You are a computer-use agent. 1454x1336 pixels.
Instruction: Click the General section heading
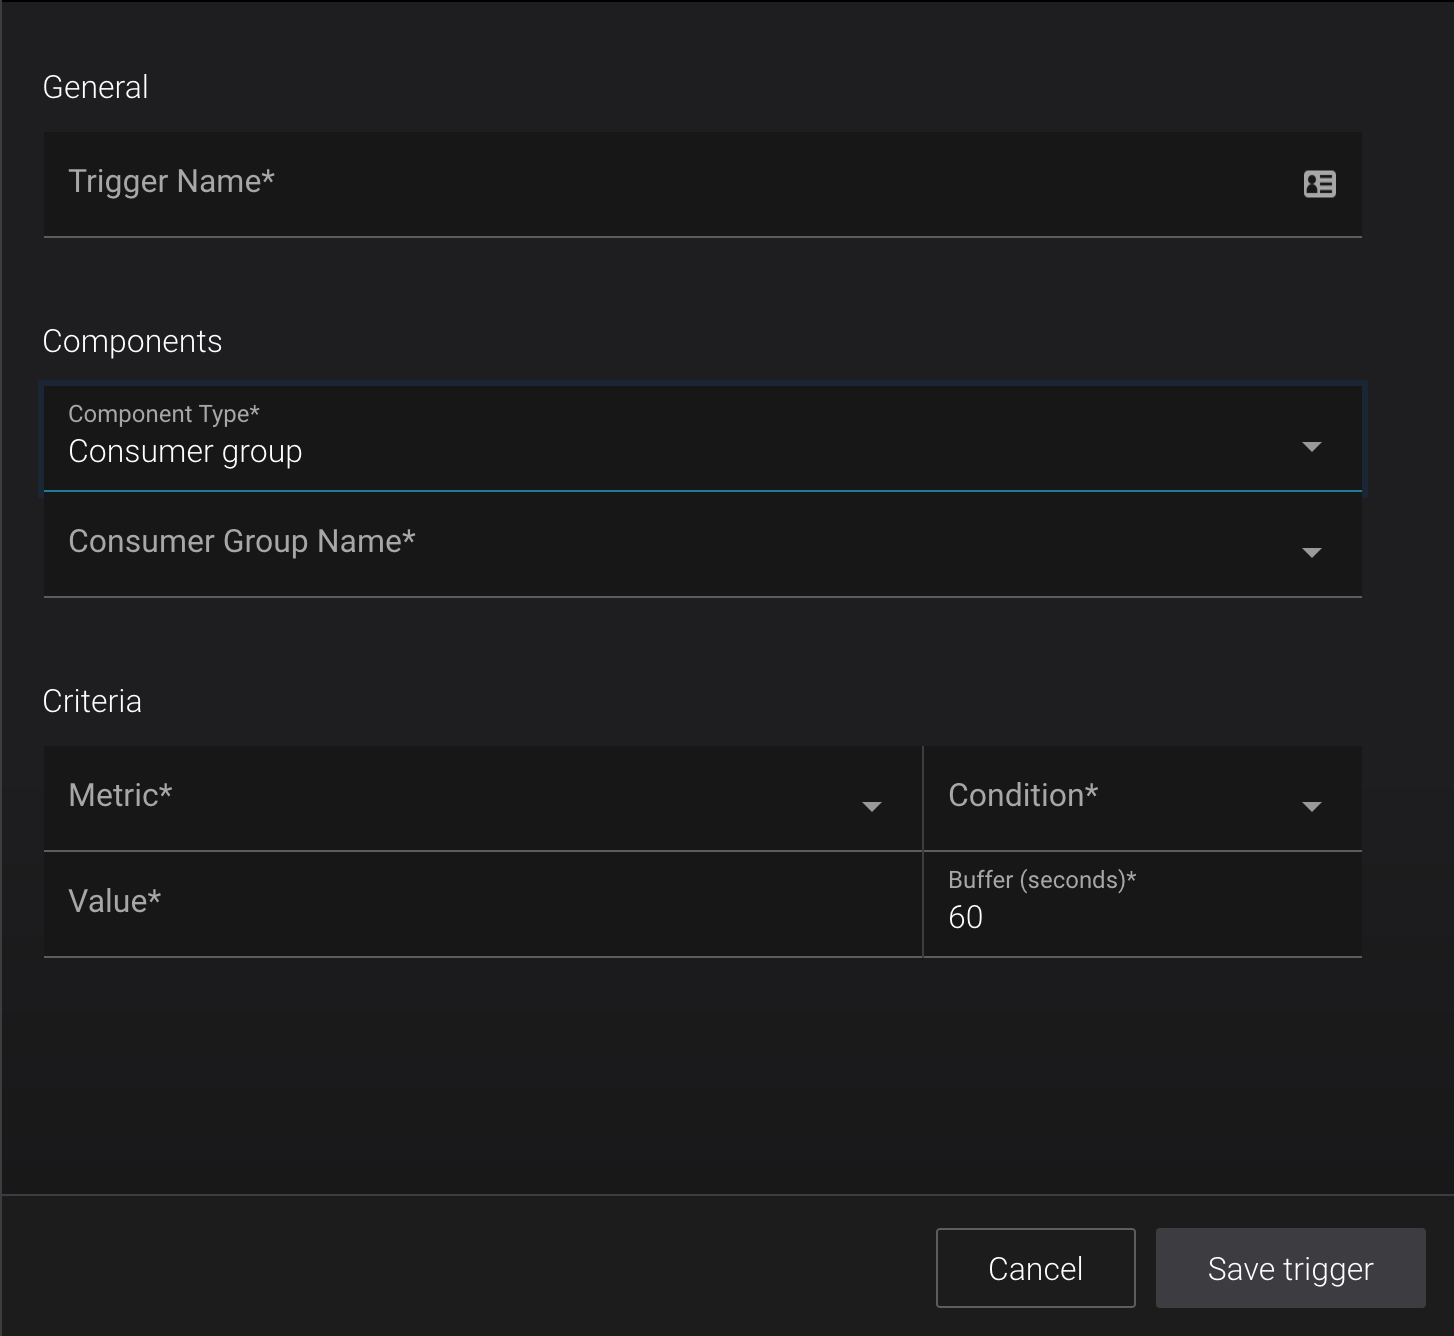(96, 88)
